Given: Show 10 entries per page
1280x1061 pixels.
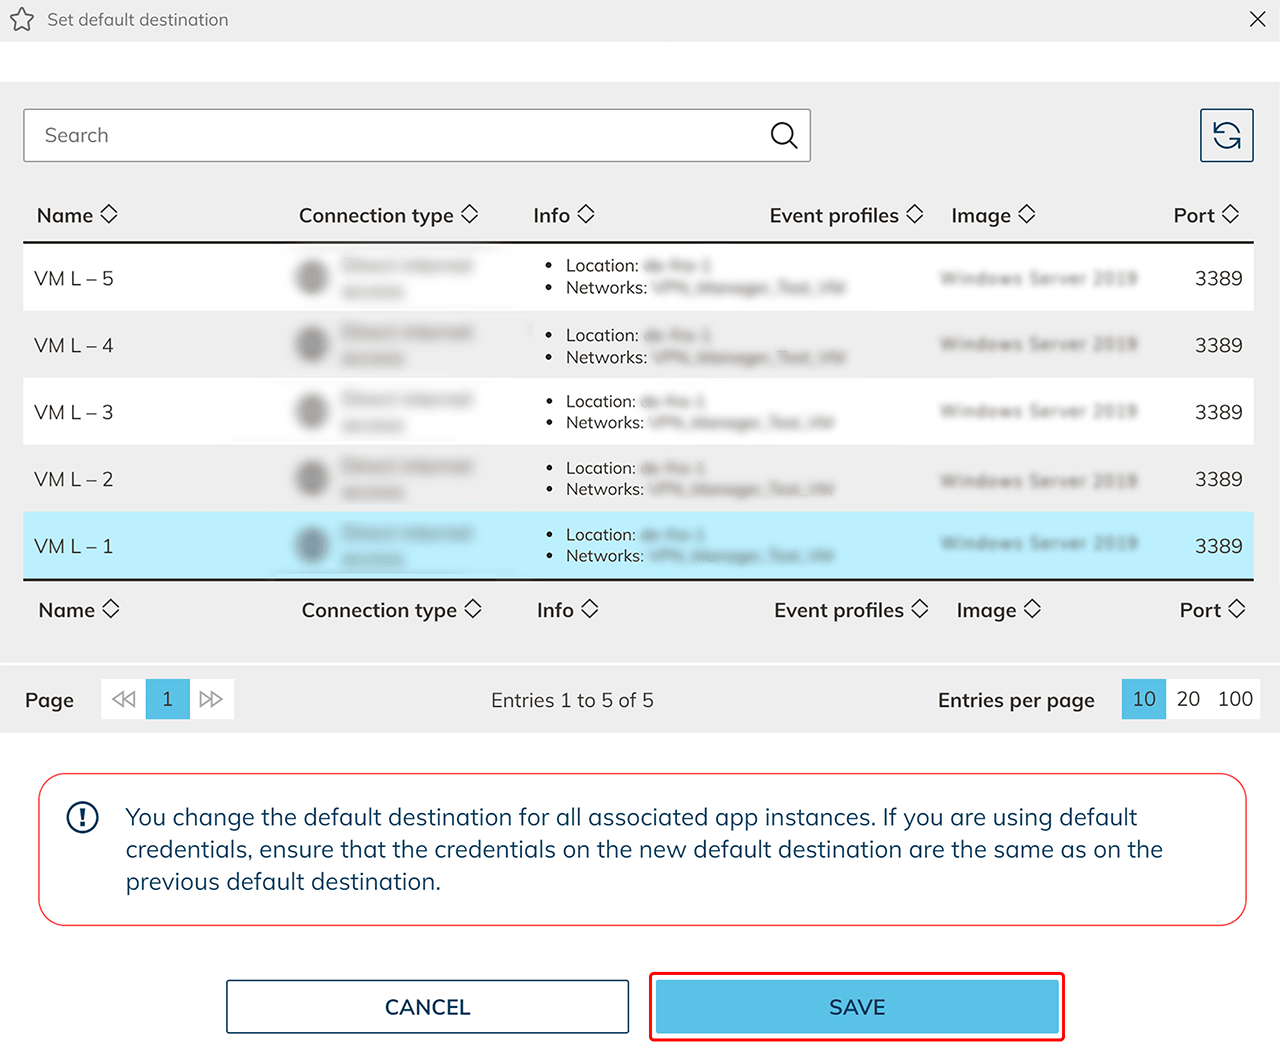Looking at the screenshot, I should 1143,699.
